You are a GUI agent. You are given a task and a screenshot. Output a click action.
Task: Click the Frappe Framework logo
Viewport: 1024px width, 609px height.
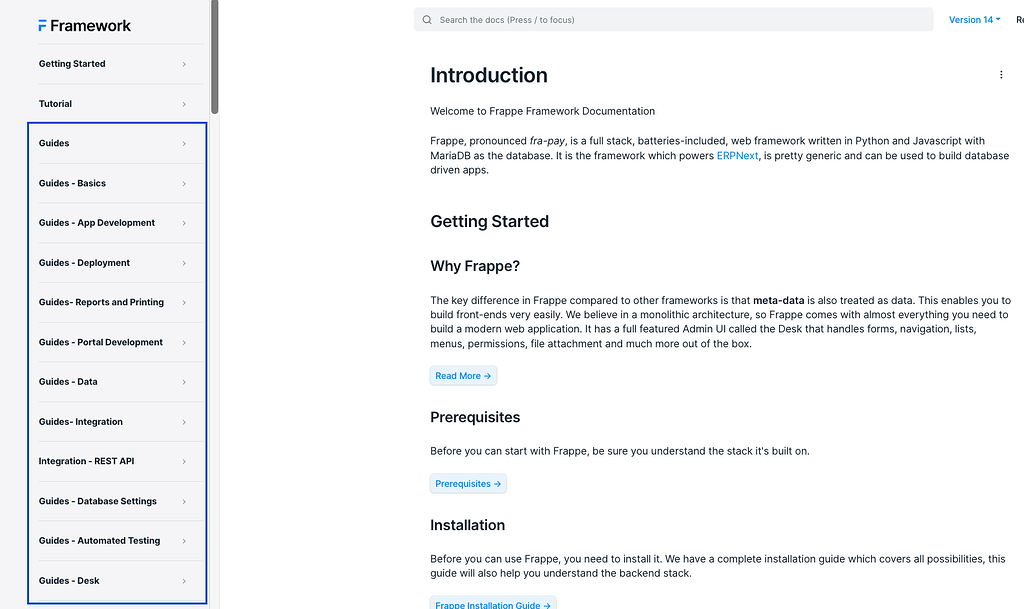84,25
